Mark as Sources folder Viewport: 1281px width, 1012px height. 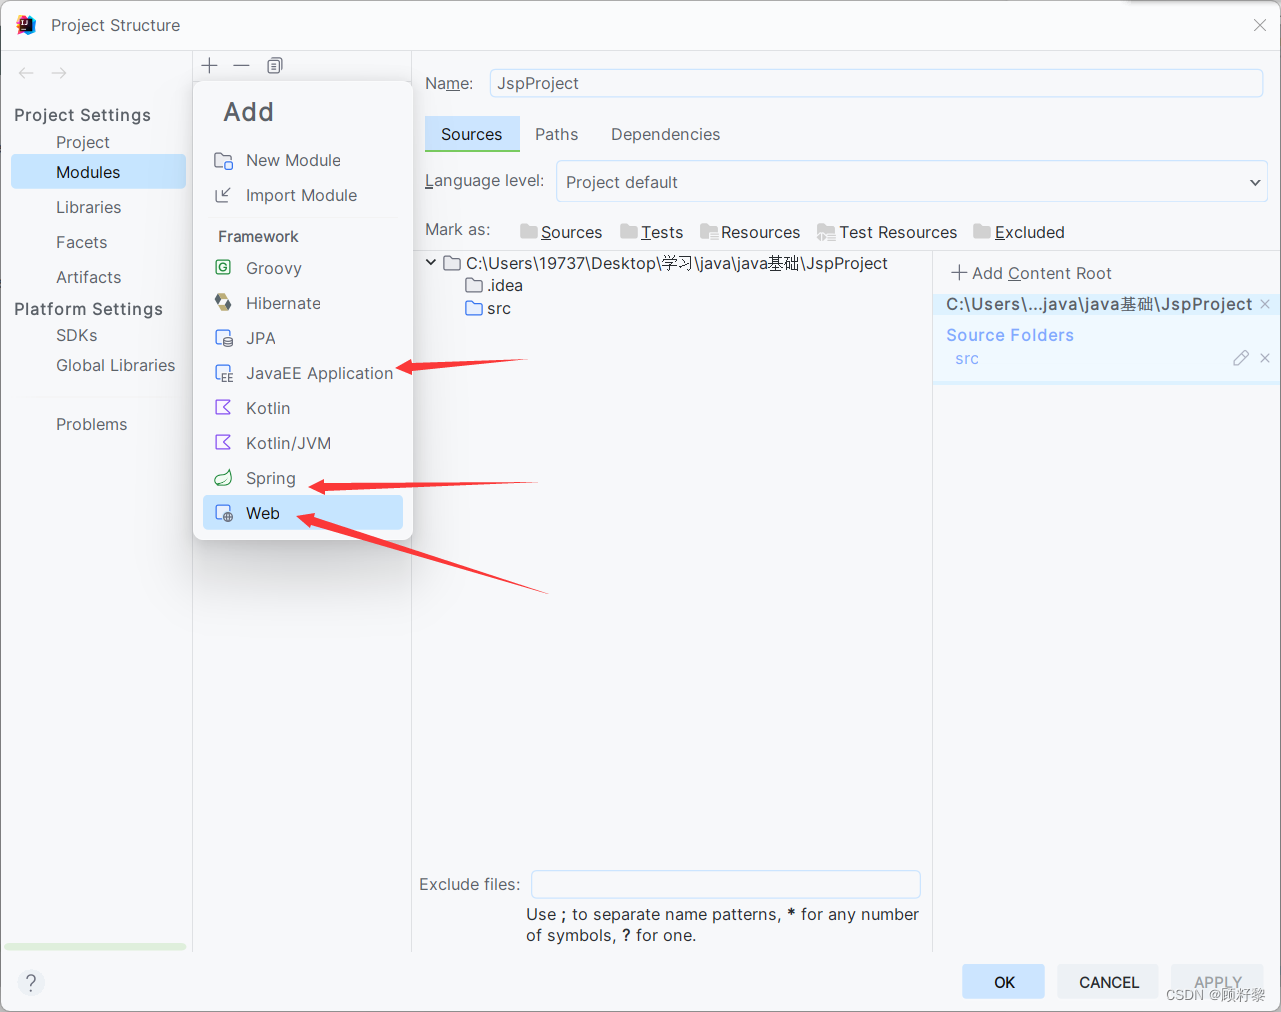coord(561,232)
